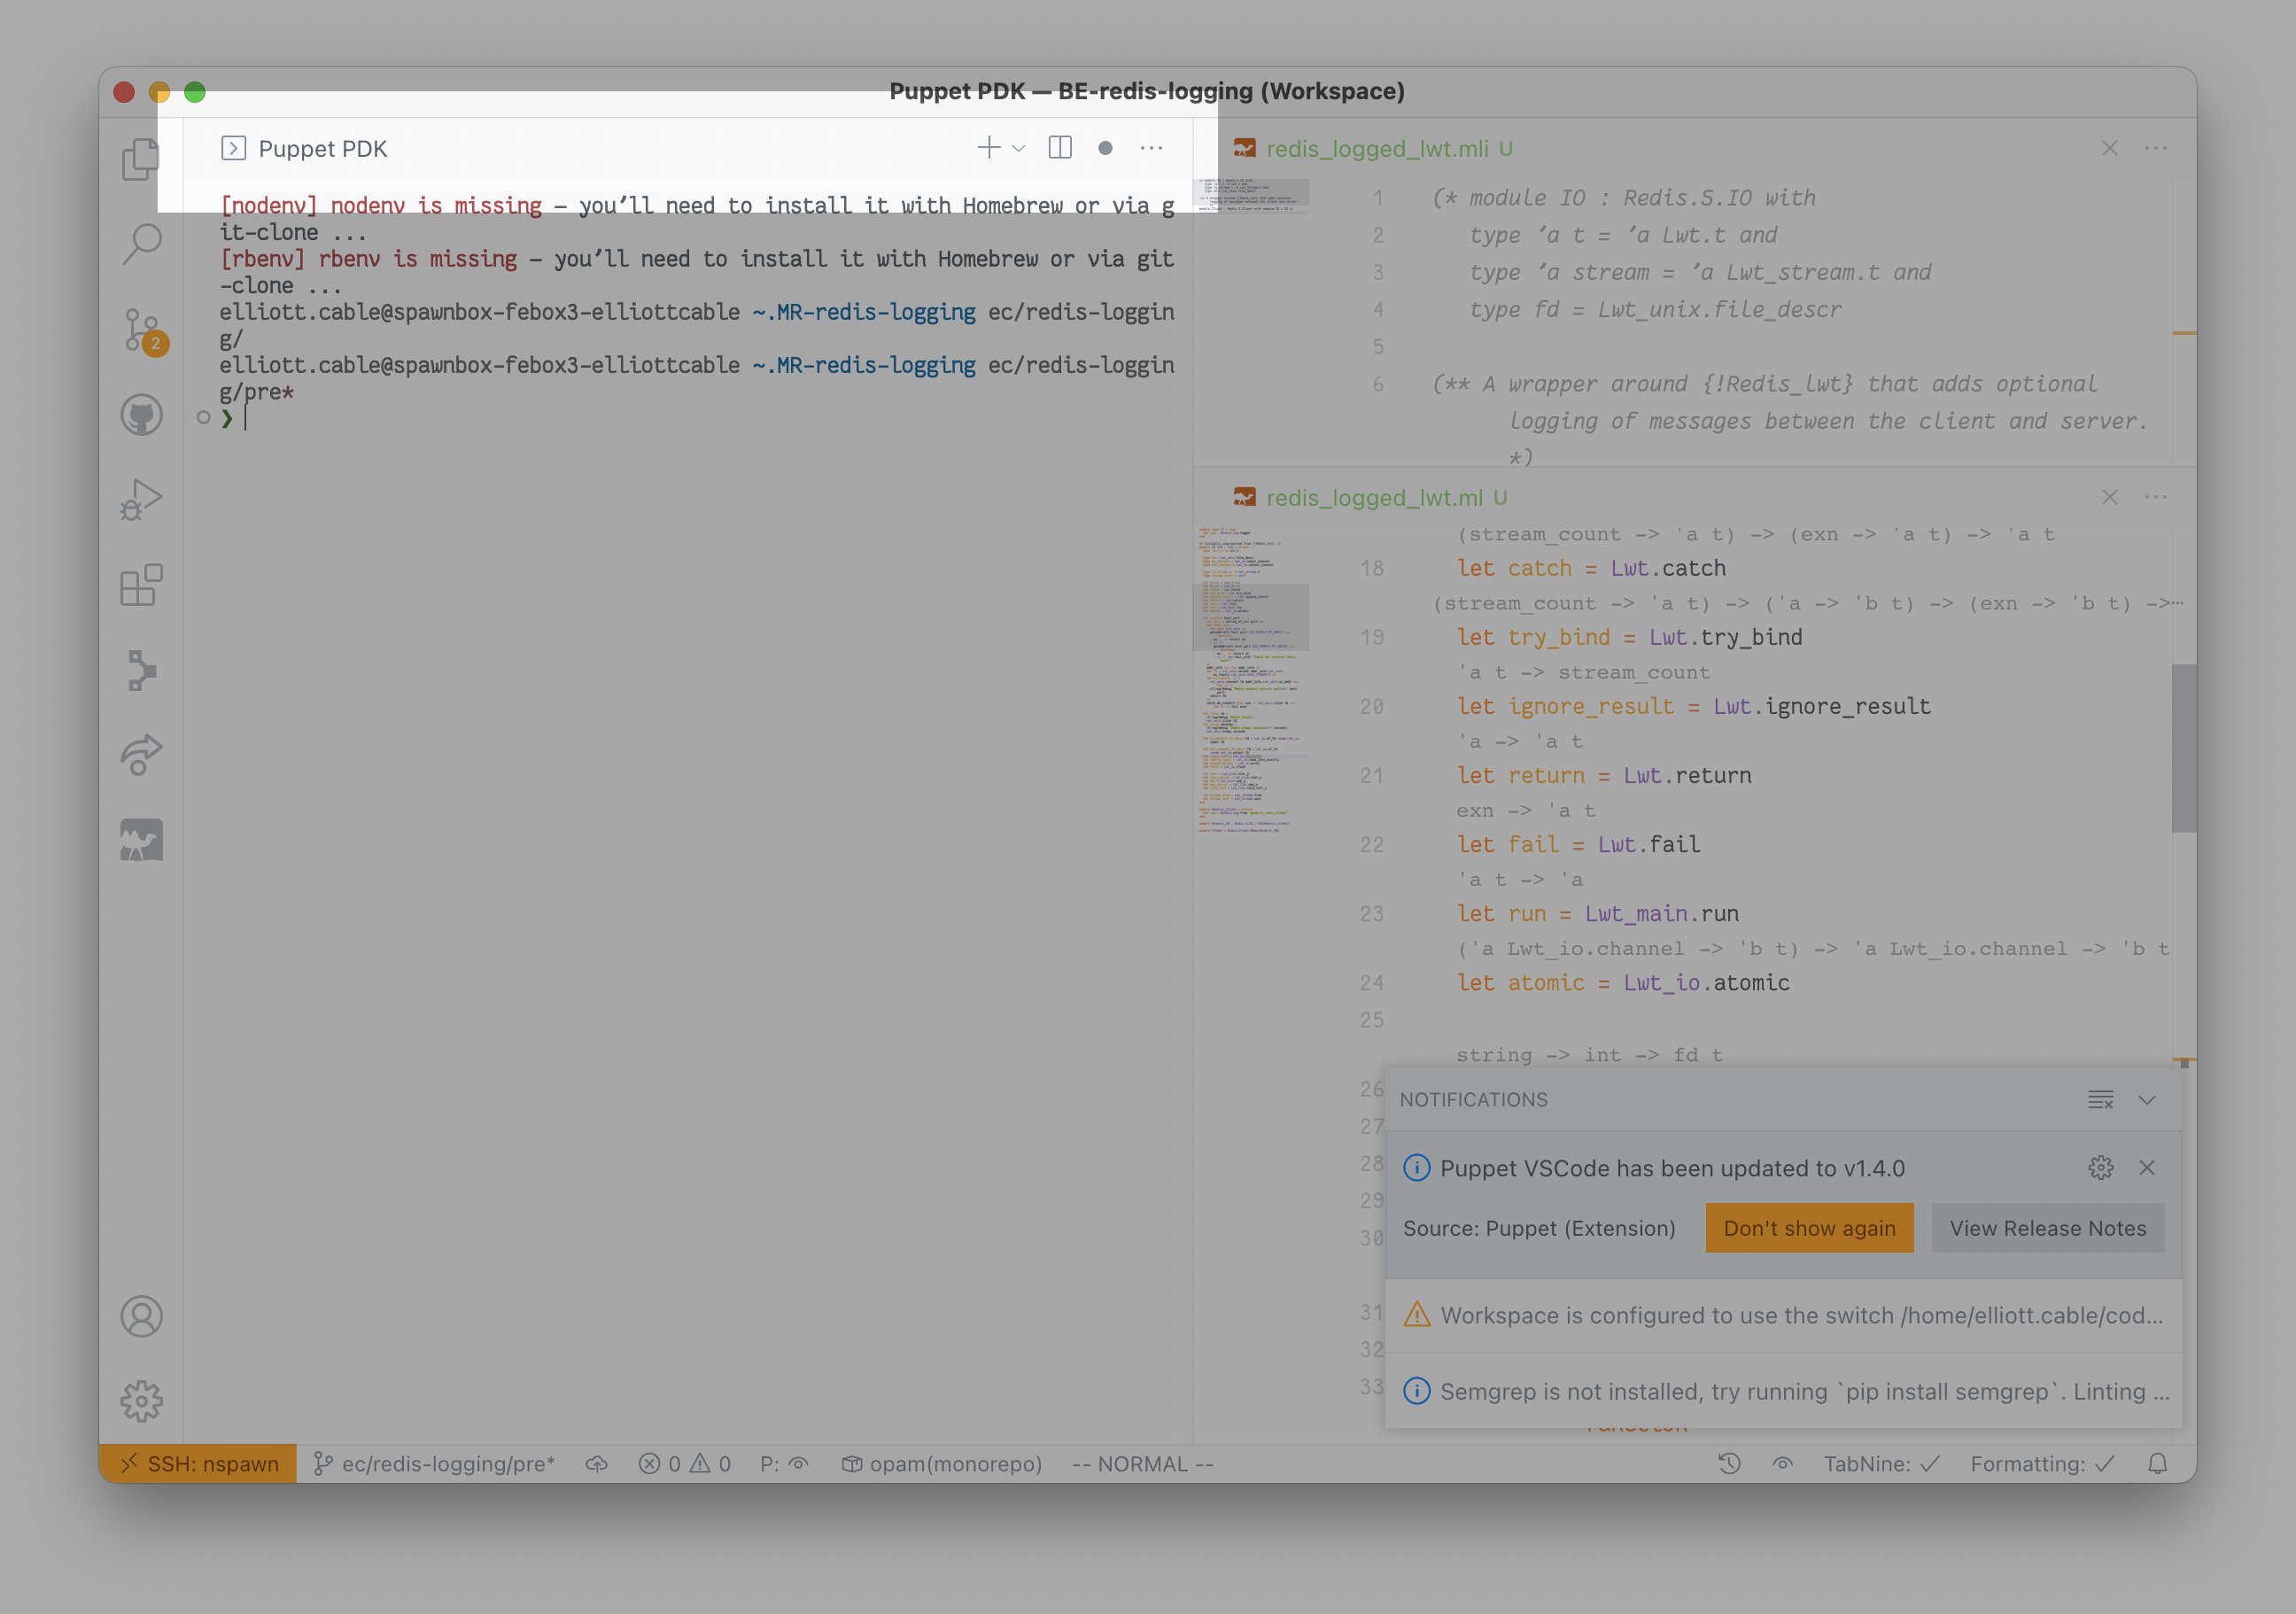The height and width of the screenshot is (1614, 2296).
Task: Toggle Formatting checkmark in status bar
Action: tap(2041, 1464)
